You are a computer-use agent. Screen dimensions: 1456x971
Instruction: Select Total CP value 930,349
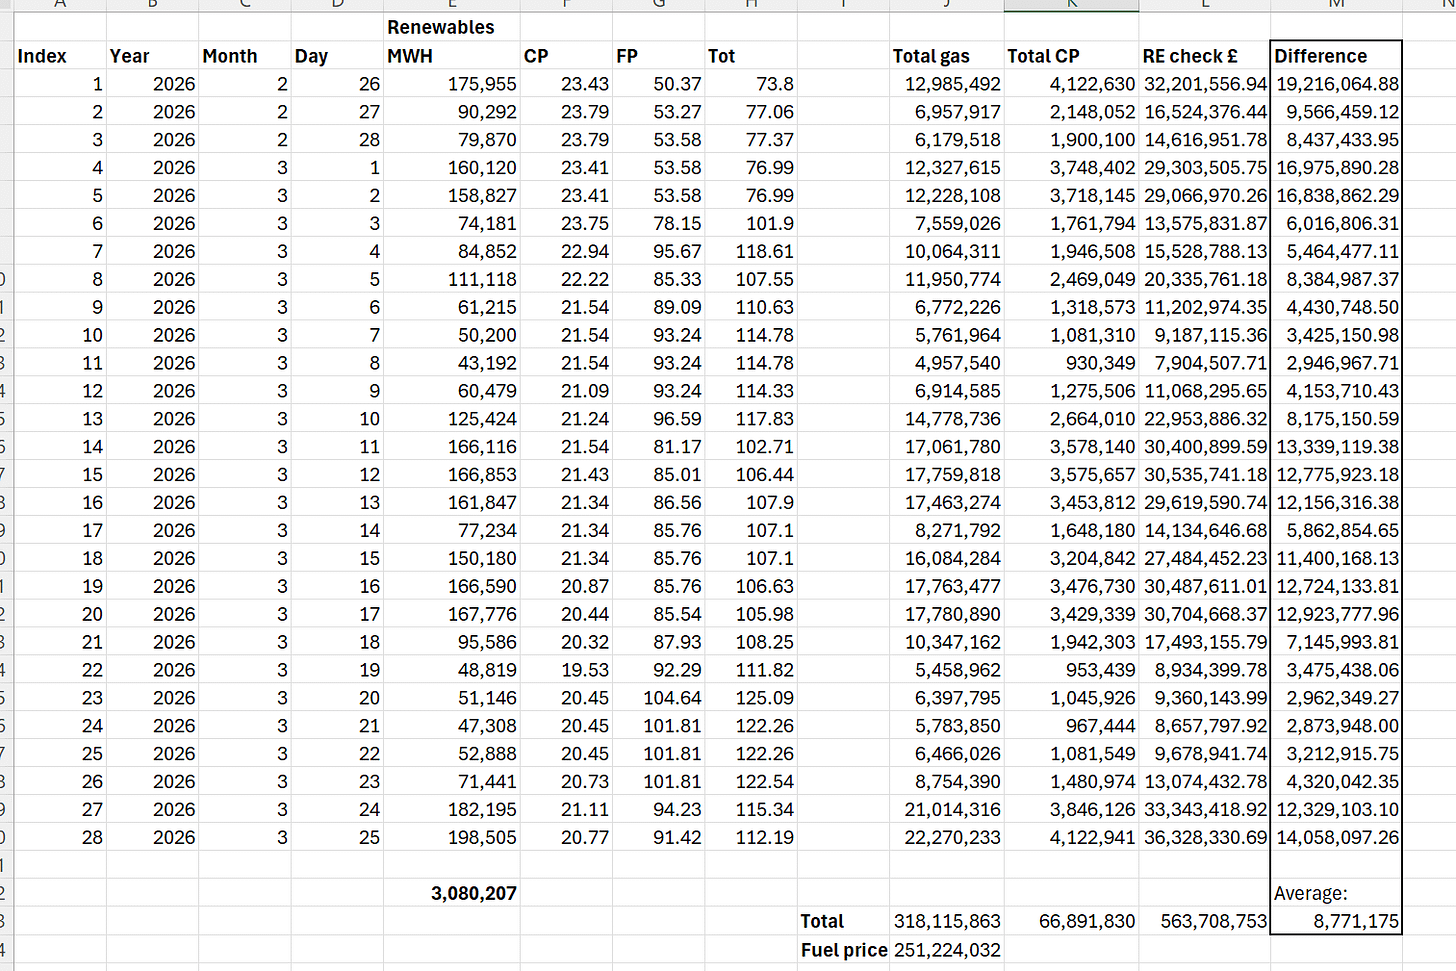click(x=1071, y=363)
